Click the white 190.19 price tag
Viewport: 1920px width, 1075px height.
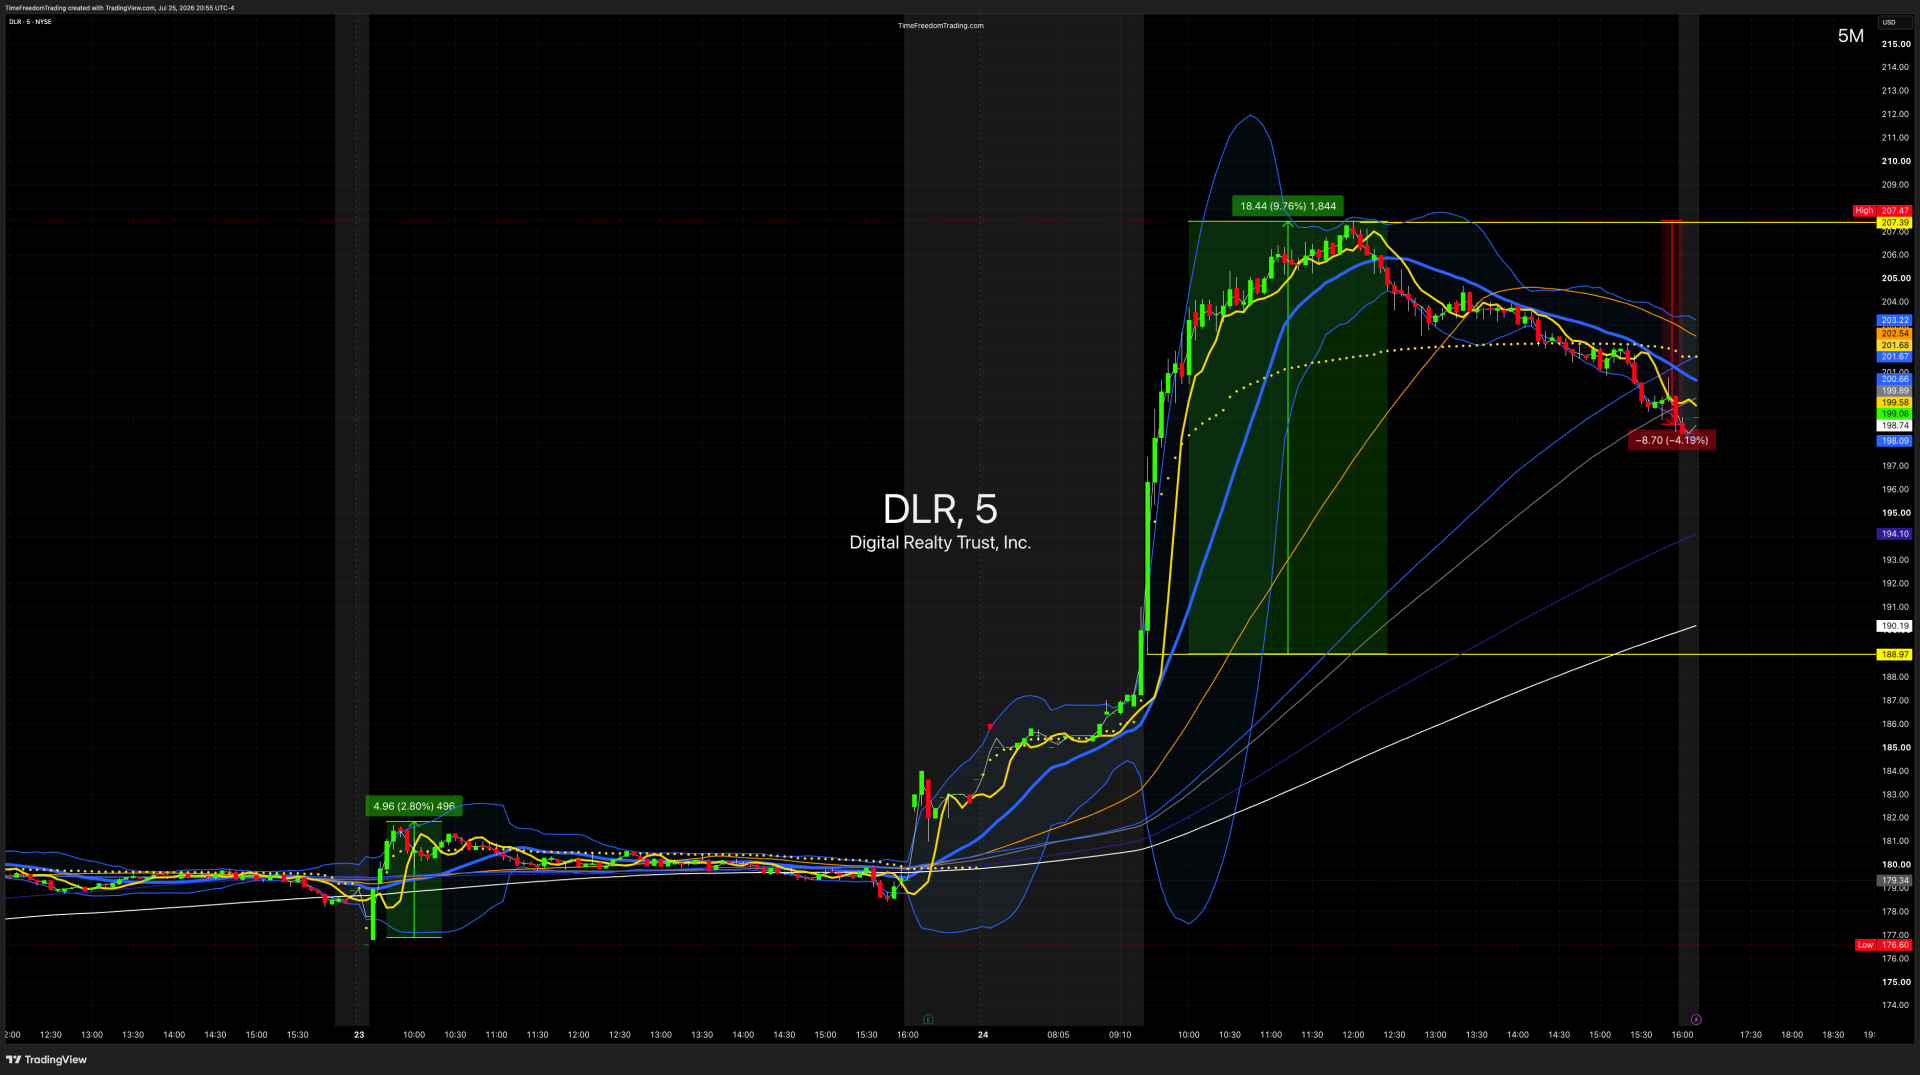[1894, 626]
